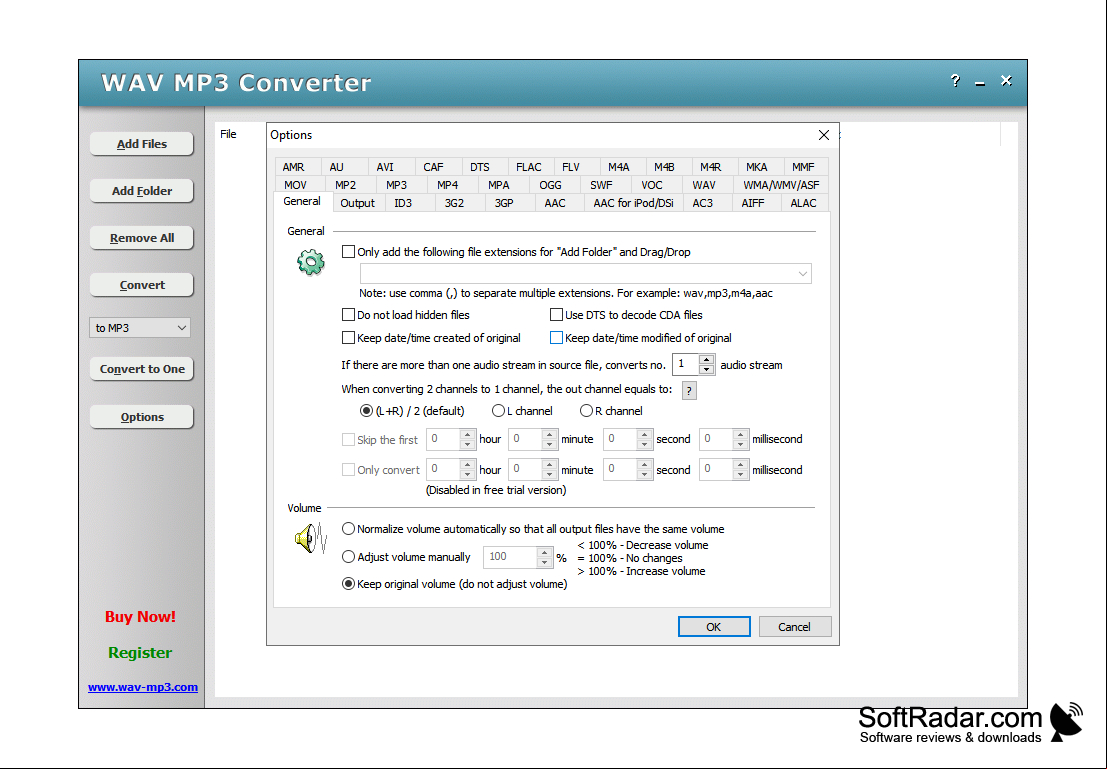Screen dimensions: 1107x769
Task: Click the manual volume percentage field
Action: pyautogui.click(x=510, y=557)
